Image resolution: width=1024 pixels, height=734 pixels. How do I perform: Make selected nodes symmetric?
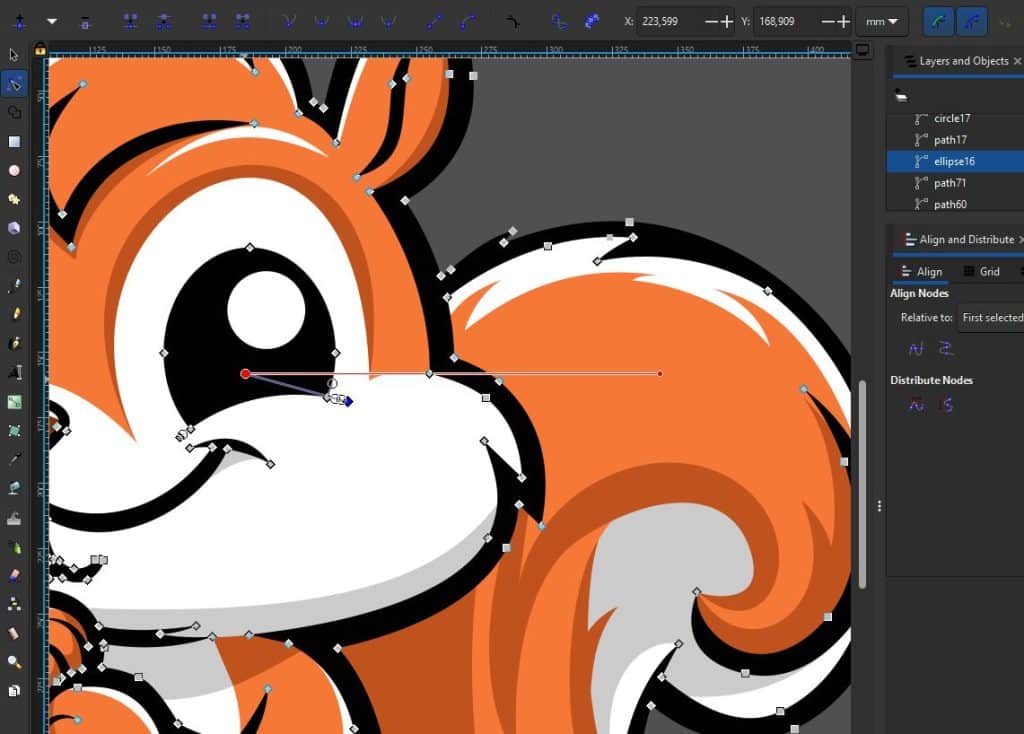[355, 22]
